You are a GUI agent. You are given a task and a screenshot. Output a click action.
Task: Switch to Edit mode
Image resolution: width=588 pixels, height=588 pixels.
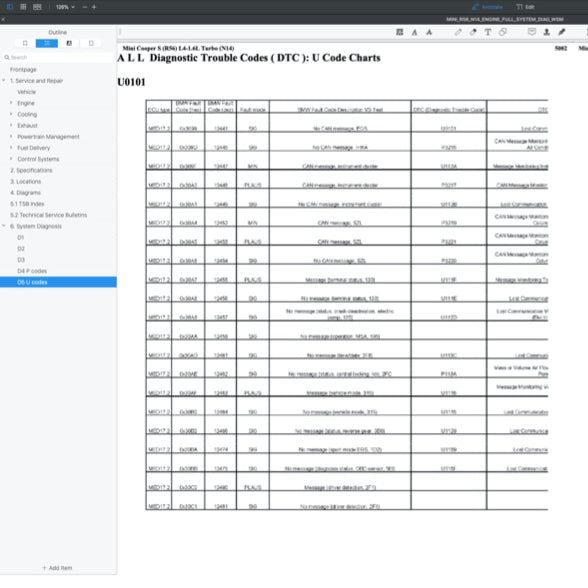525,7
